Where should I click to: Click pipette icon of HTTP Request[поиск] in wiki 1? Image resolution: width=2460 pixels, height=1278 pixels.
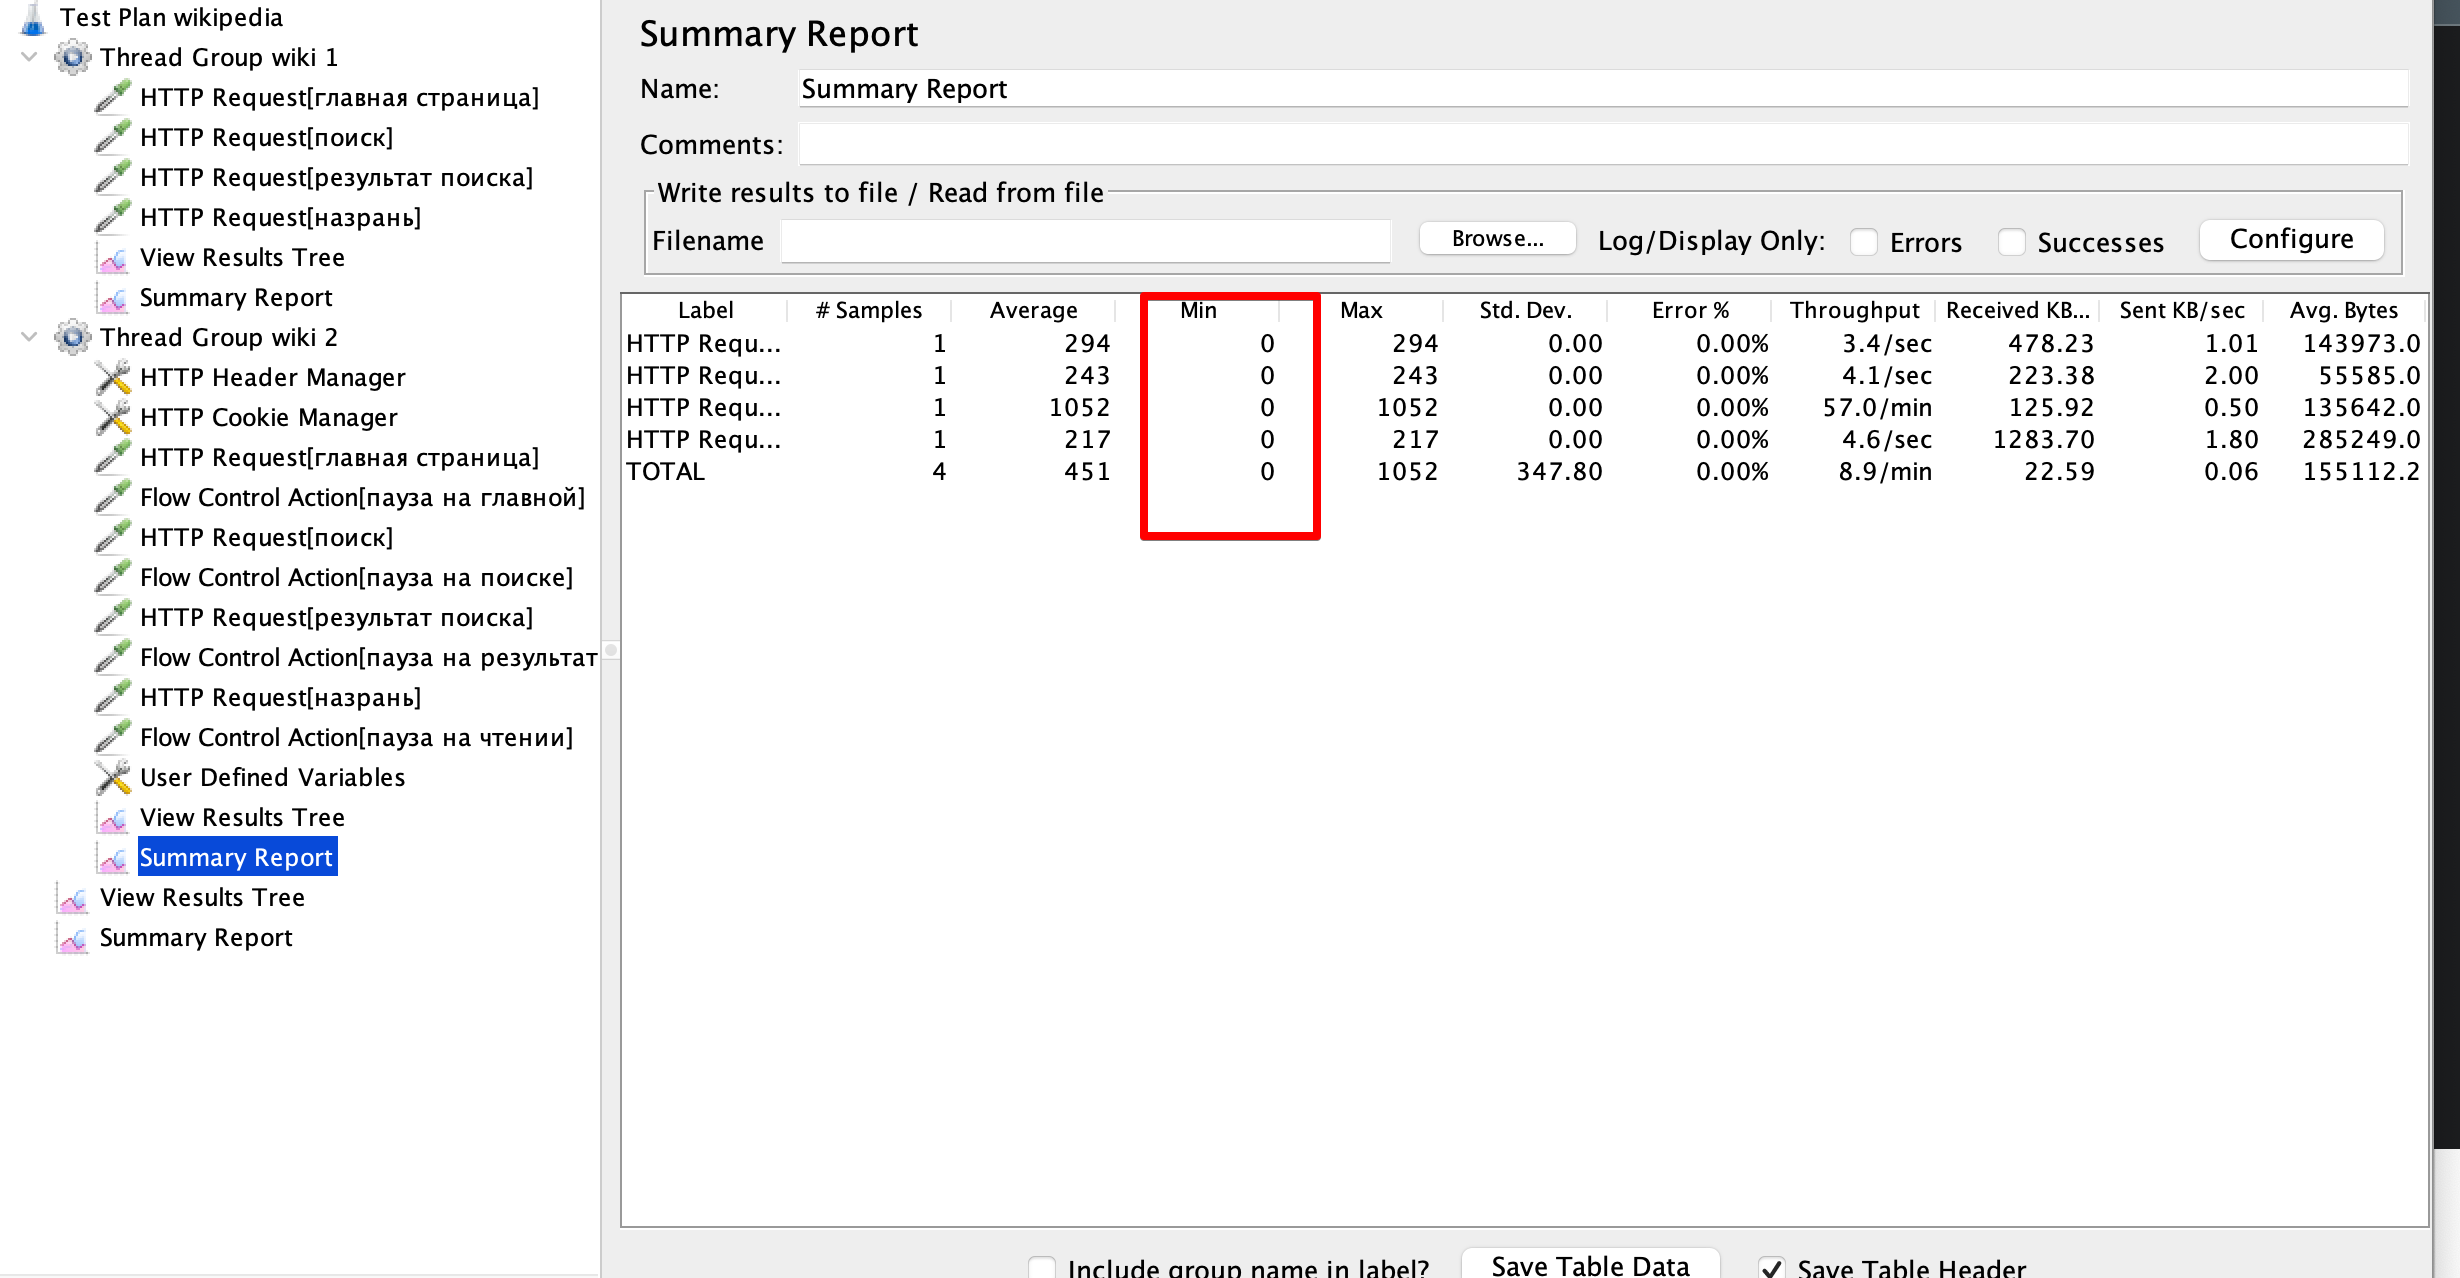tap(113, 137)
